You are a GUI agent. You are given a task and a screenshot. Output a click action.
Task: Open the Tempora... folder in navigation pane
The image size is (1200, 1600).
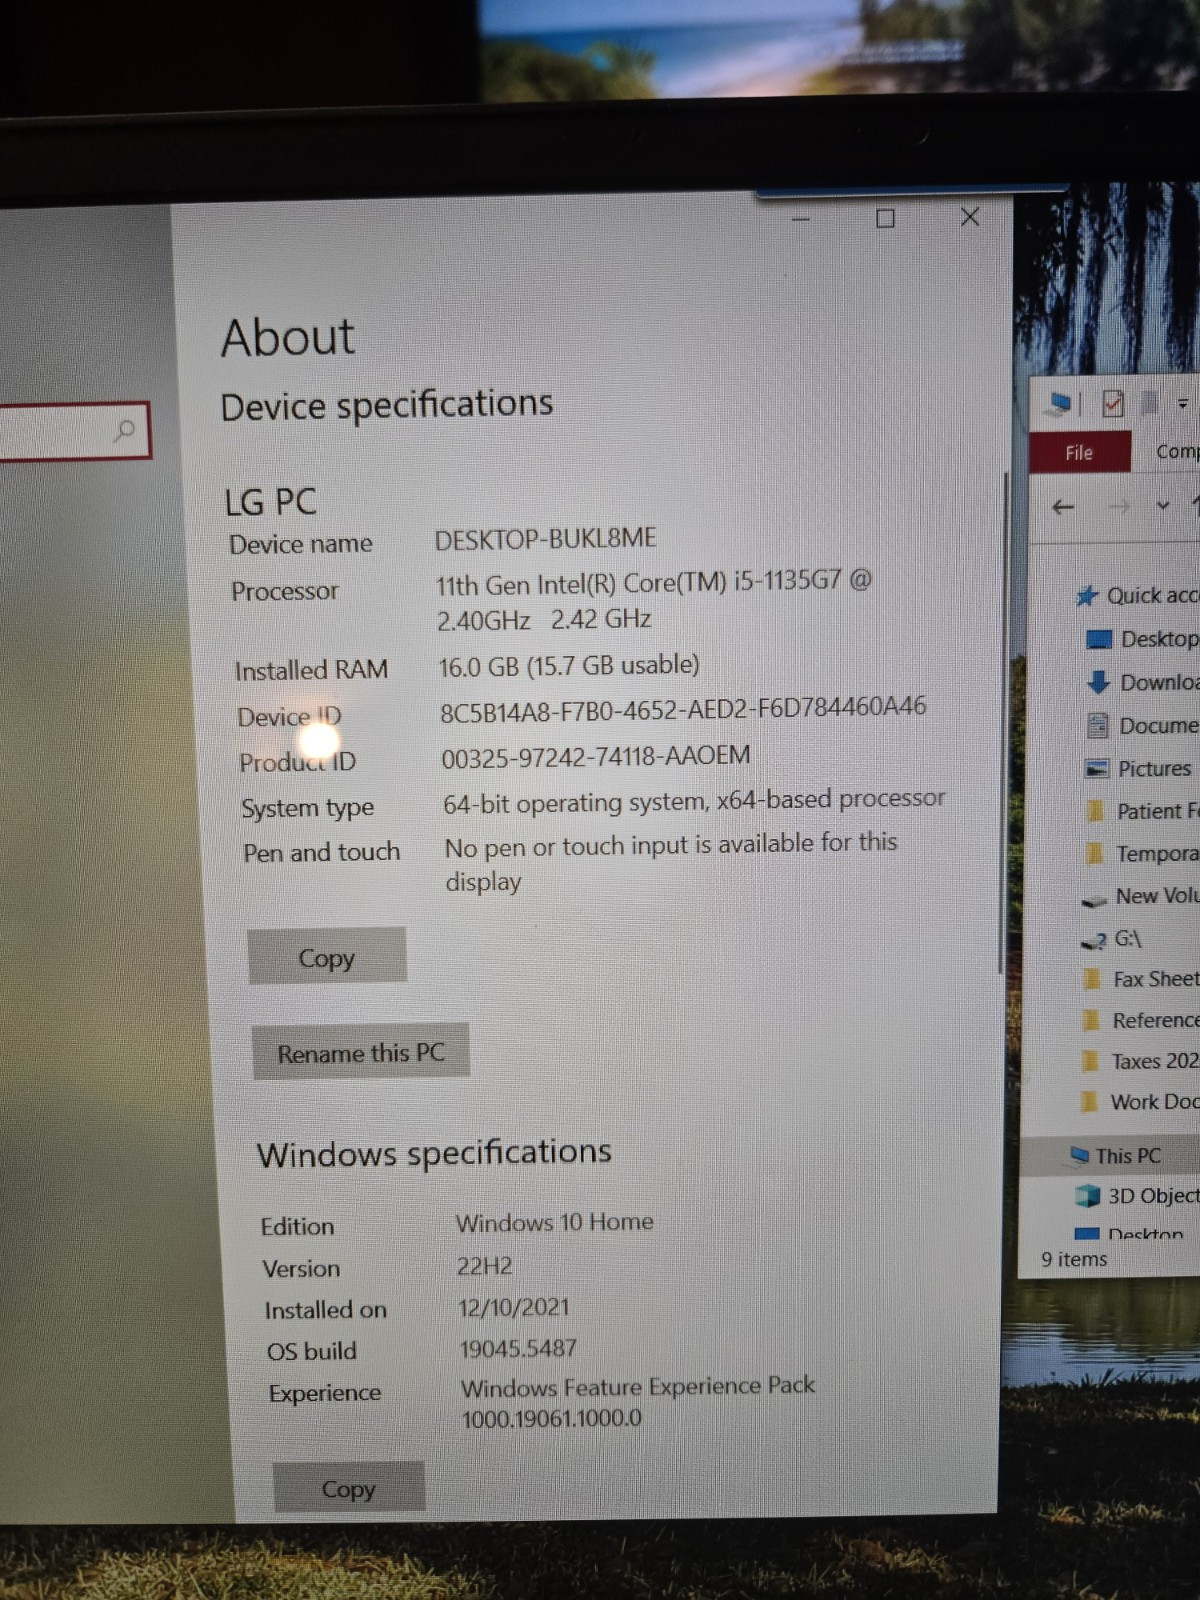pyautogui.click(x=1141, y=854)
